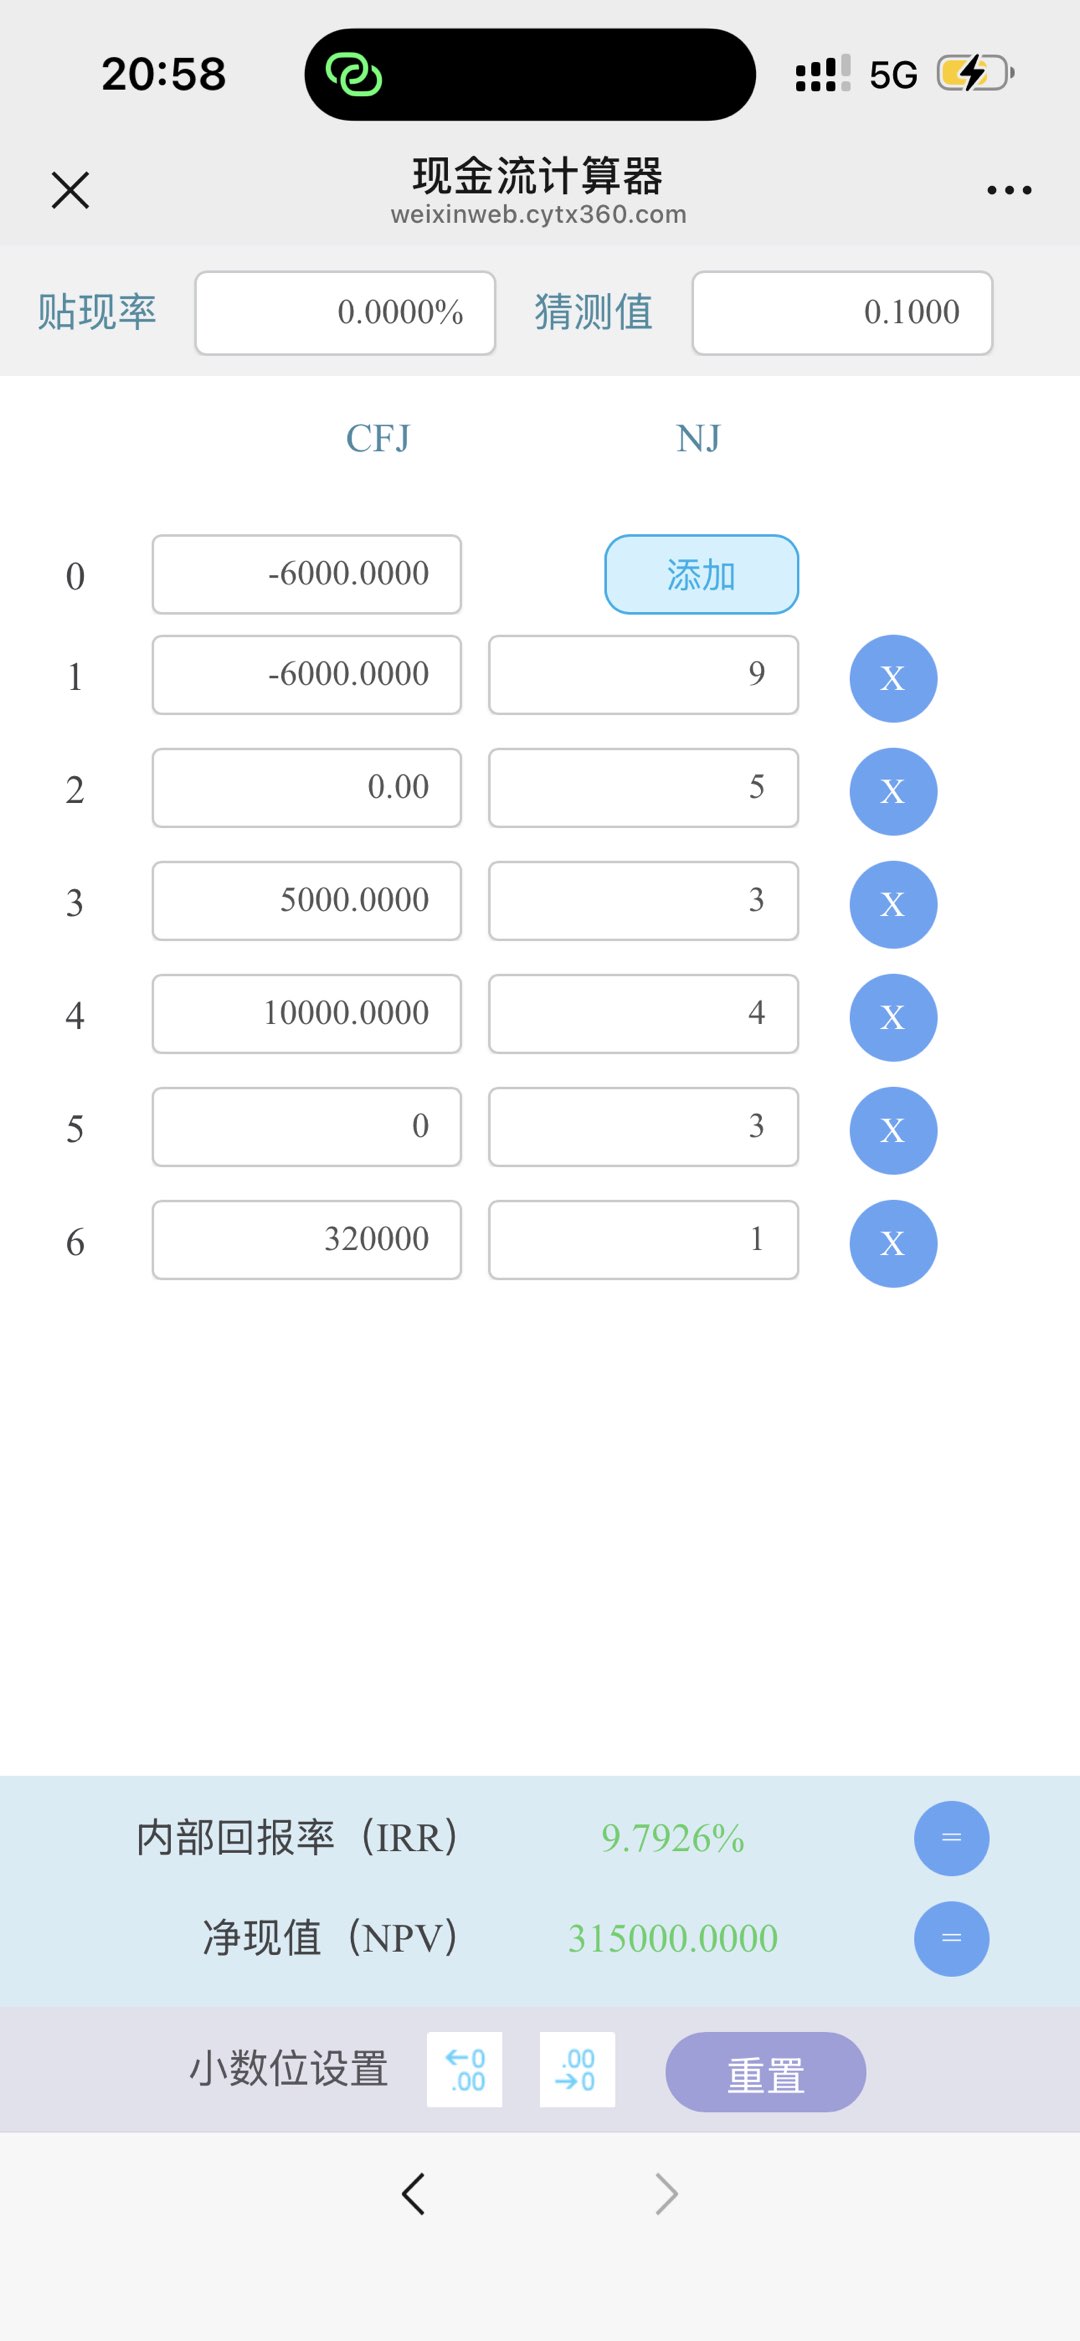Delete row 6 with 320000
1080x2341 pixels.
click(x=893, y=1243)
